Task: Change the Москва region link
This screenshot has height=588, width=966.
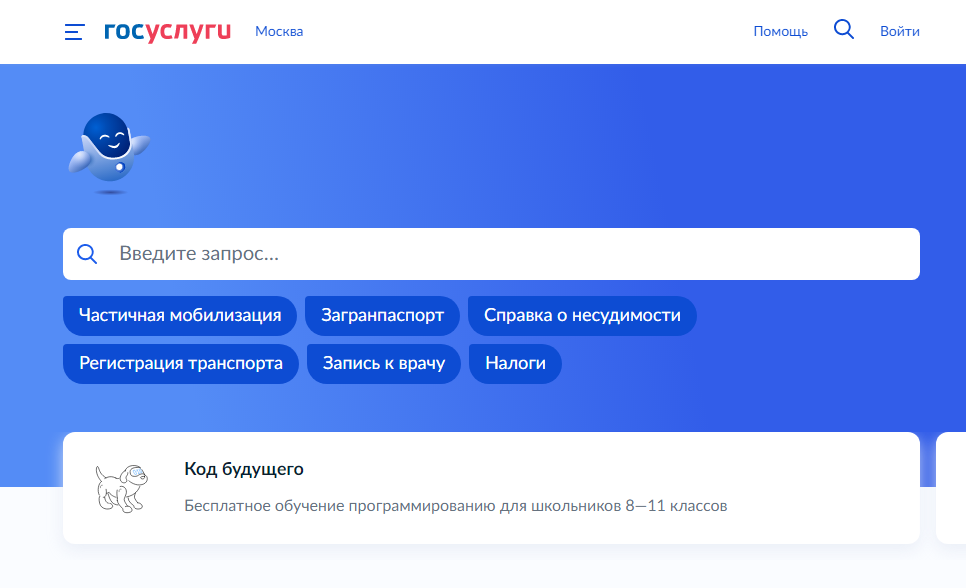Action: [x=279, y=31]
